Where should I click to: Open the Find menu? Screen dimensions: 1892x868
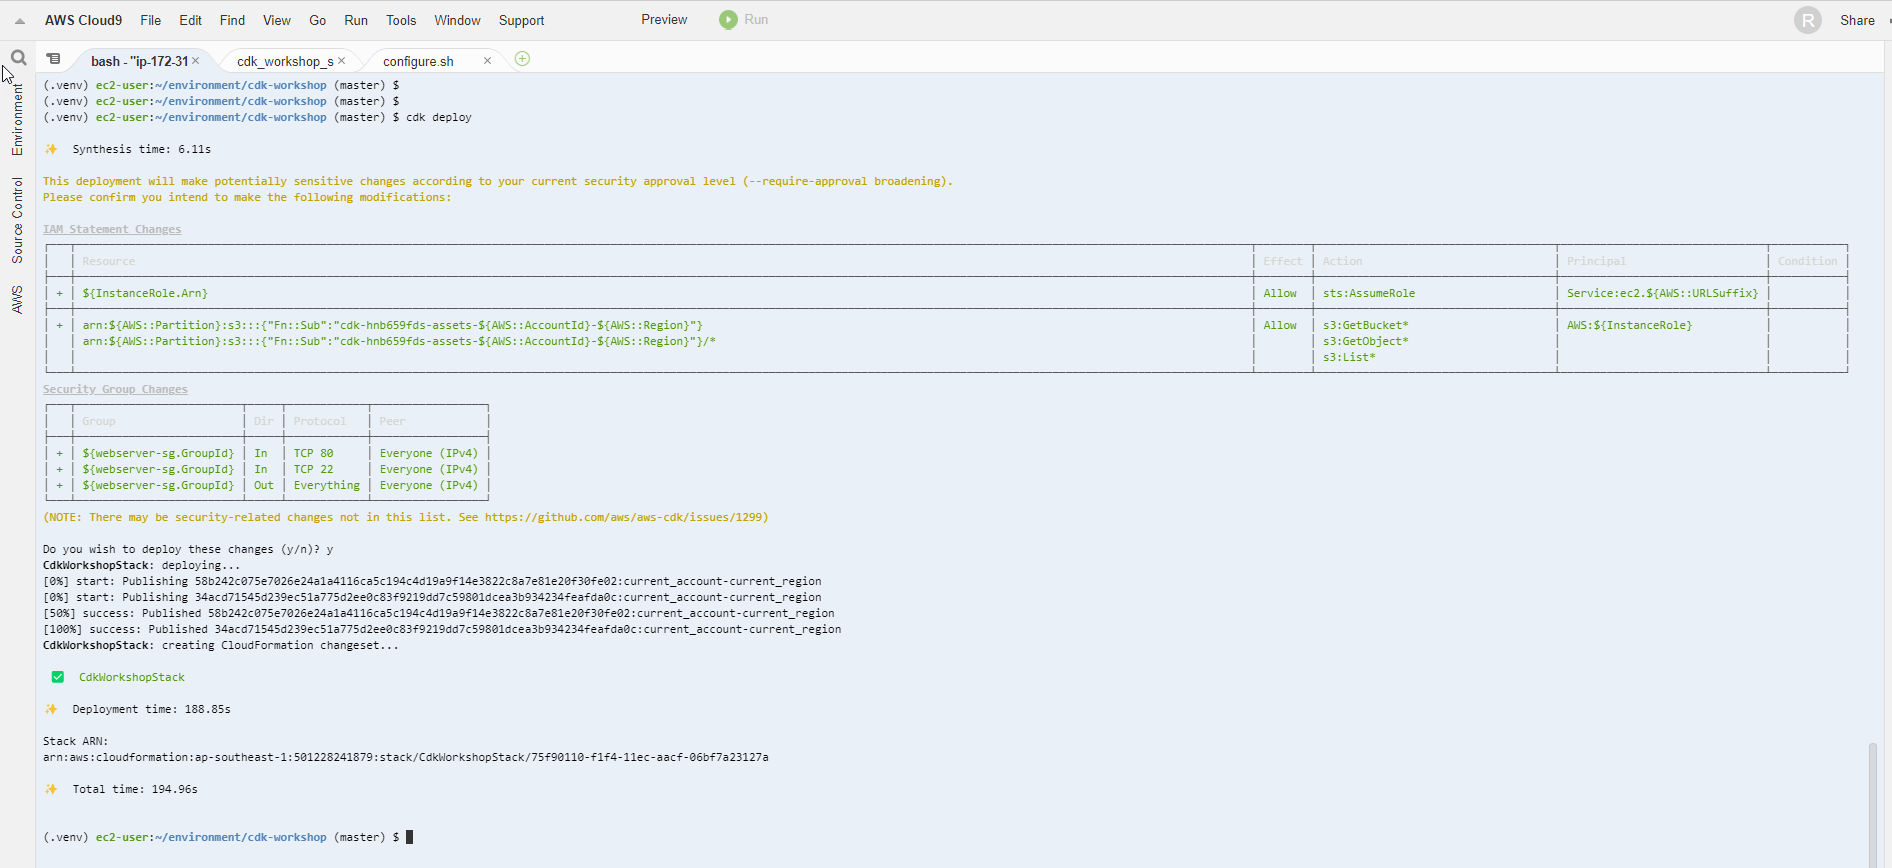[x=232, y=20]
